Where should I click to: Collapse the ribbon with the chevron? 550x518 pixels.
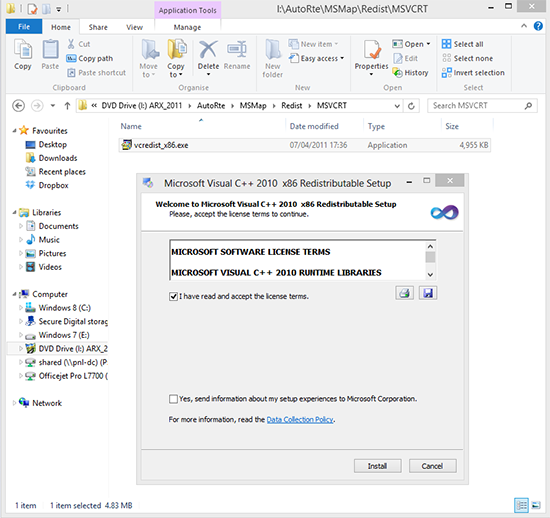coord(524,26)
